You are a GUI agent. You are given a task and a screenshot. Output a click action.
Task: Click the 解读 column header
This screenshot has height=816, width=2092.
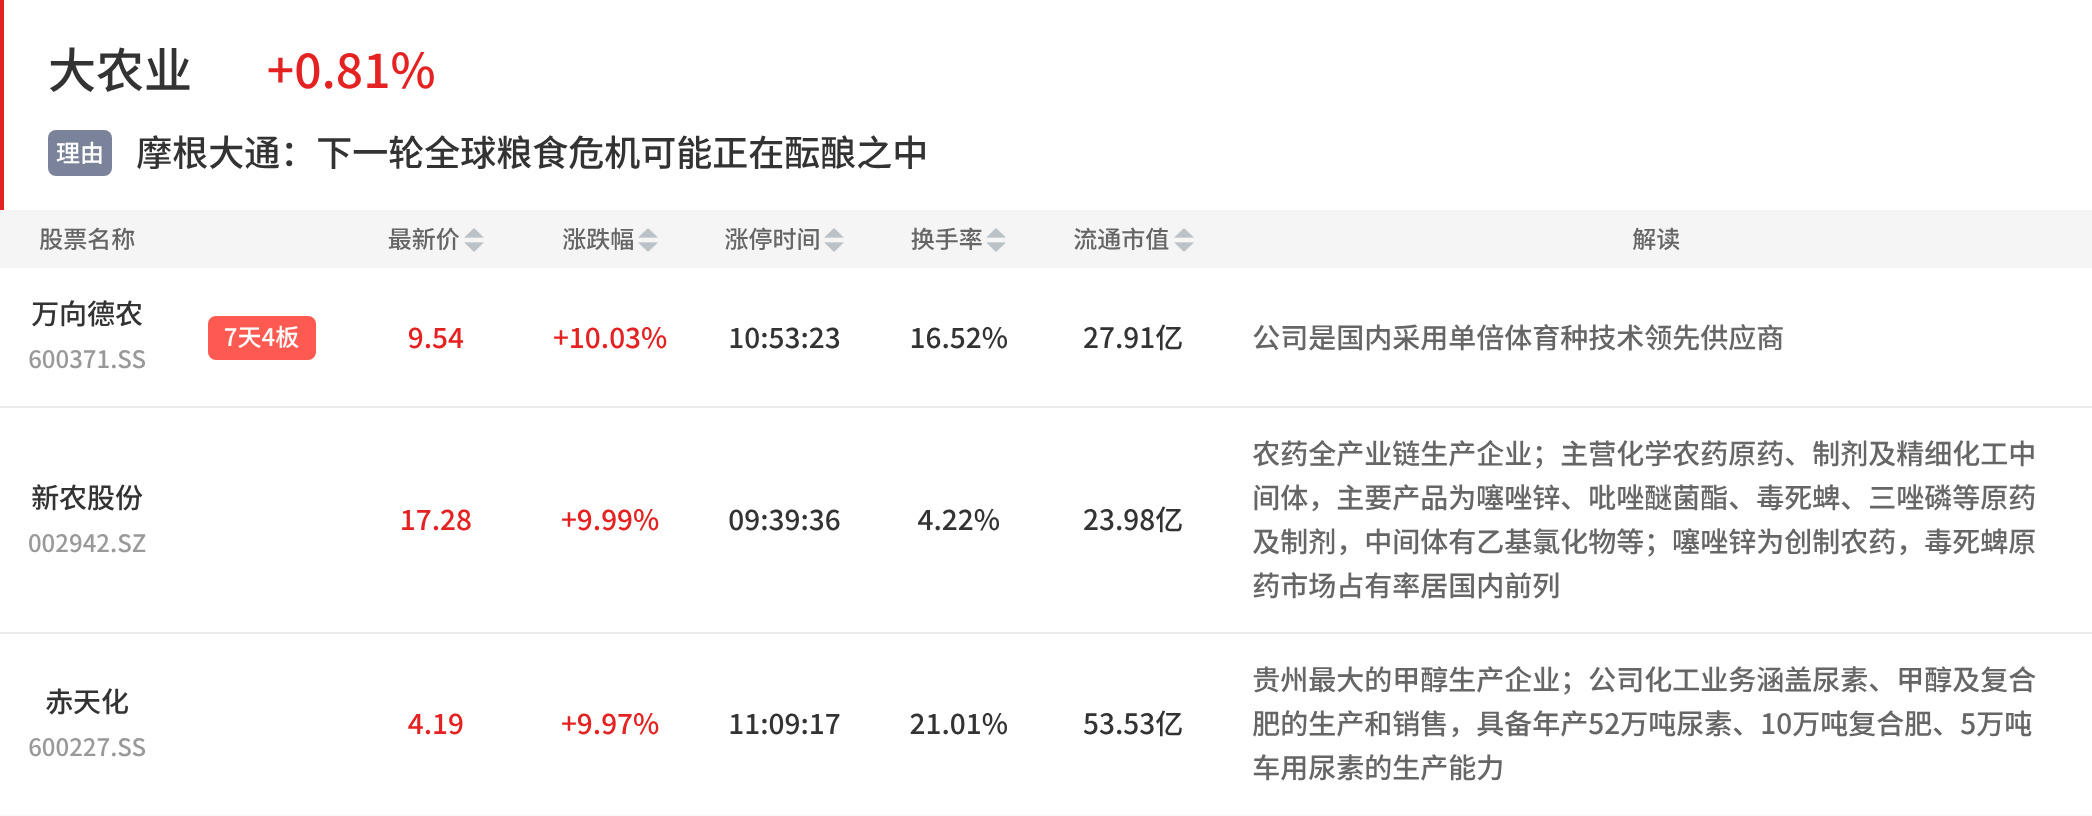coord(1656,240)
